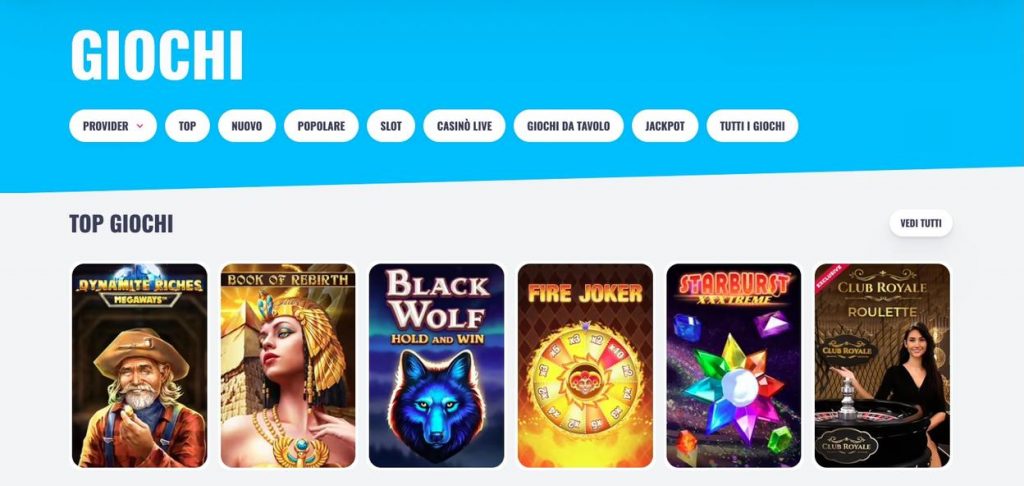Screen dimensions: 1024x486
Task: Choose the Jackpot category
Action: 665,126
